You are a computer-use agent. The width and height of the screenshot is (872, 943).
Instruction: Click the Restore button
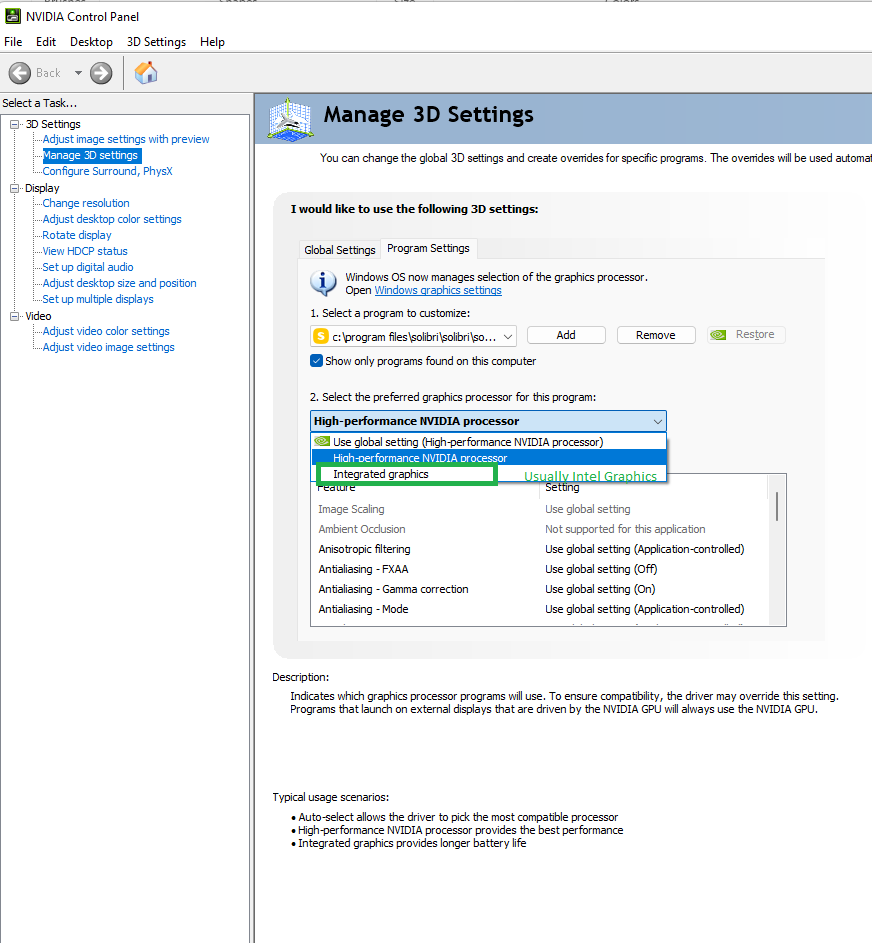pyautogui.click(x=746, y=334)
